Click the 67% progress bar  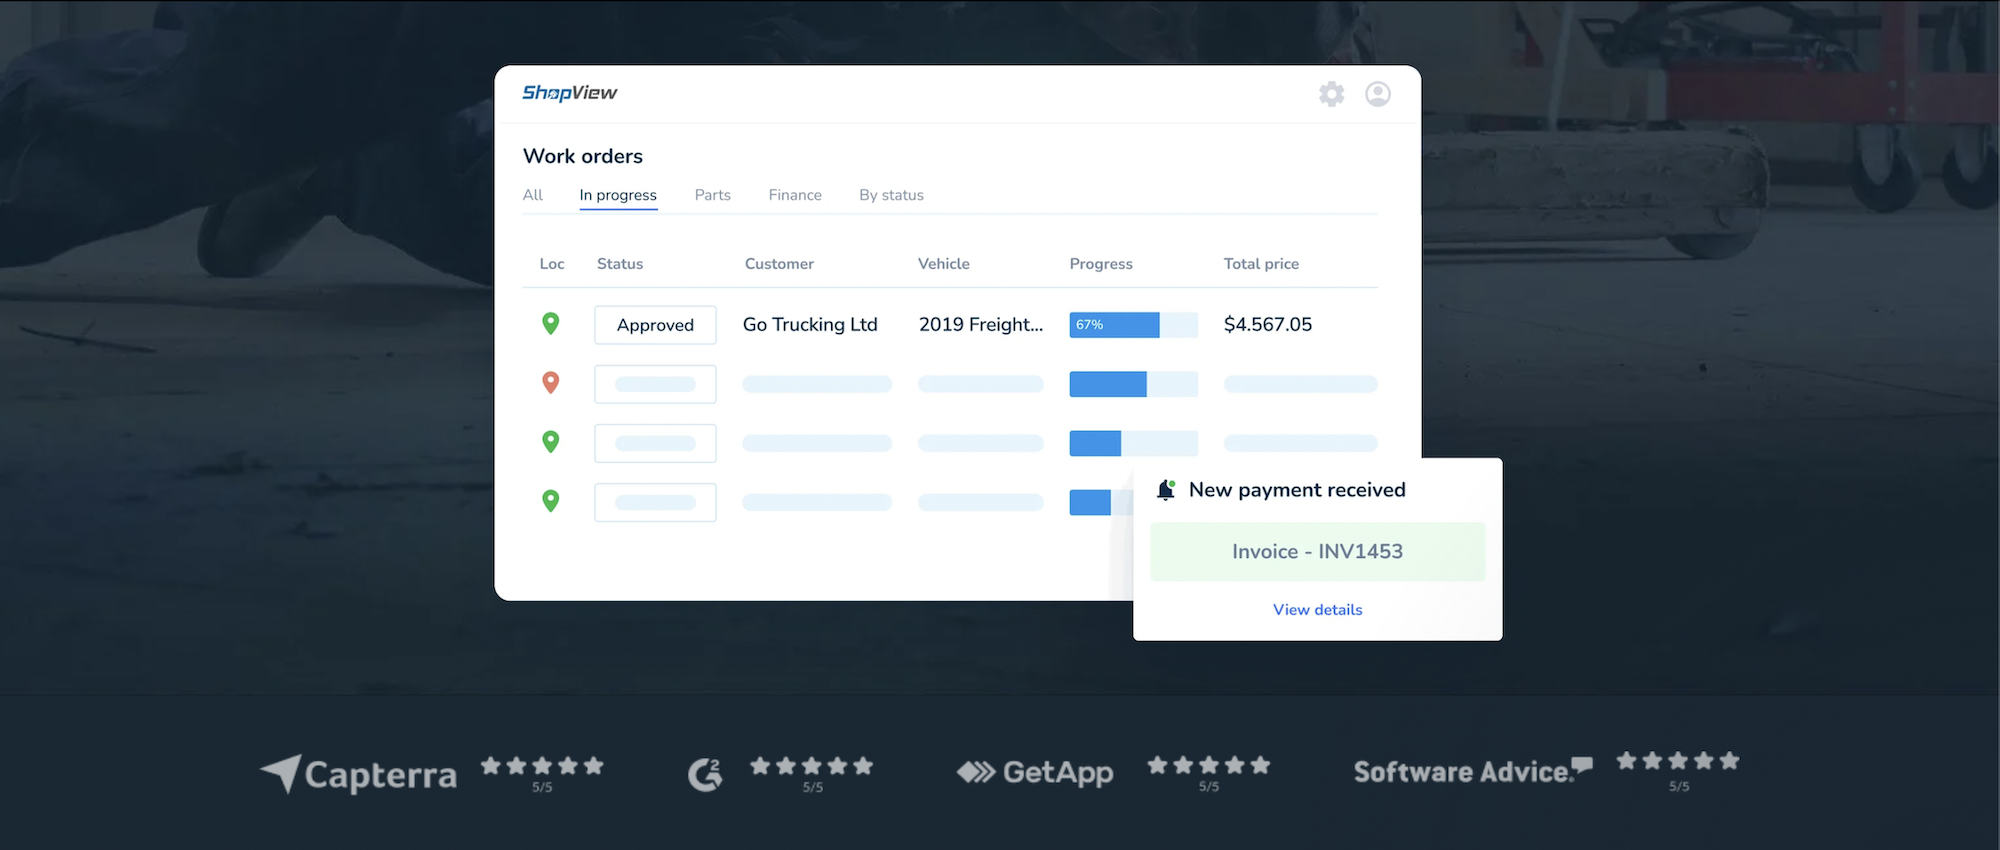1133,325
